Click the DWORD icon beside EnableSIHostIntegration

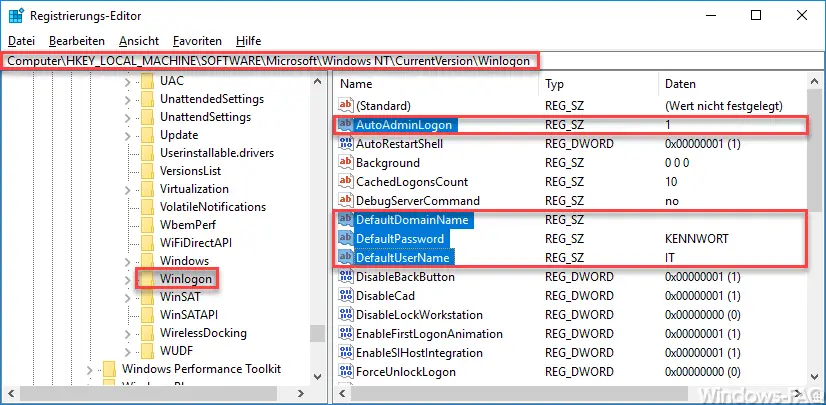pos(346,352)
